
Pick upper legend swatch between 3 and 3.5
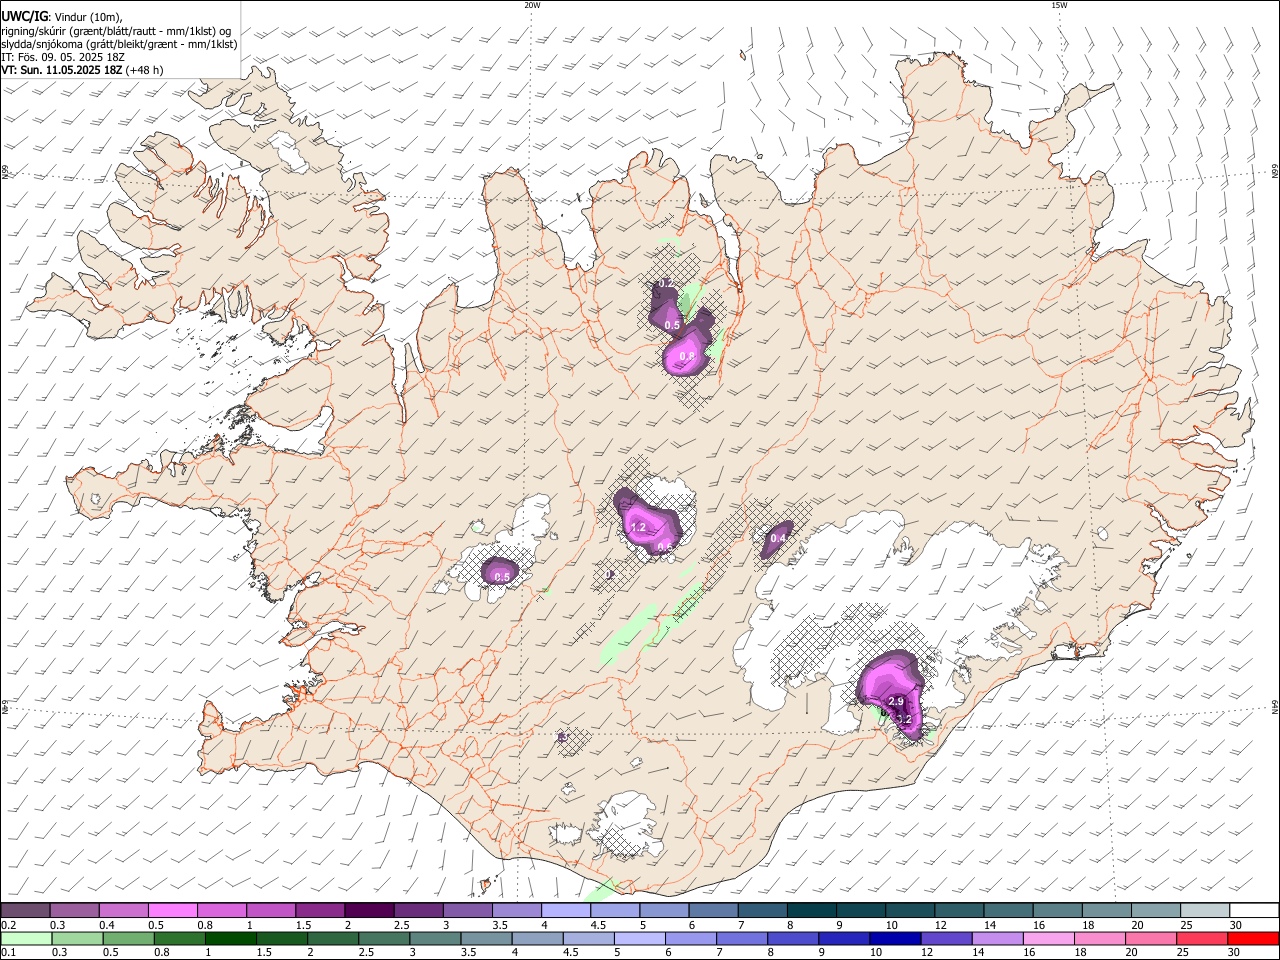click(x=467, y=911)
